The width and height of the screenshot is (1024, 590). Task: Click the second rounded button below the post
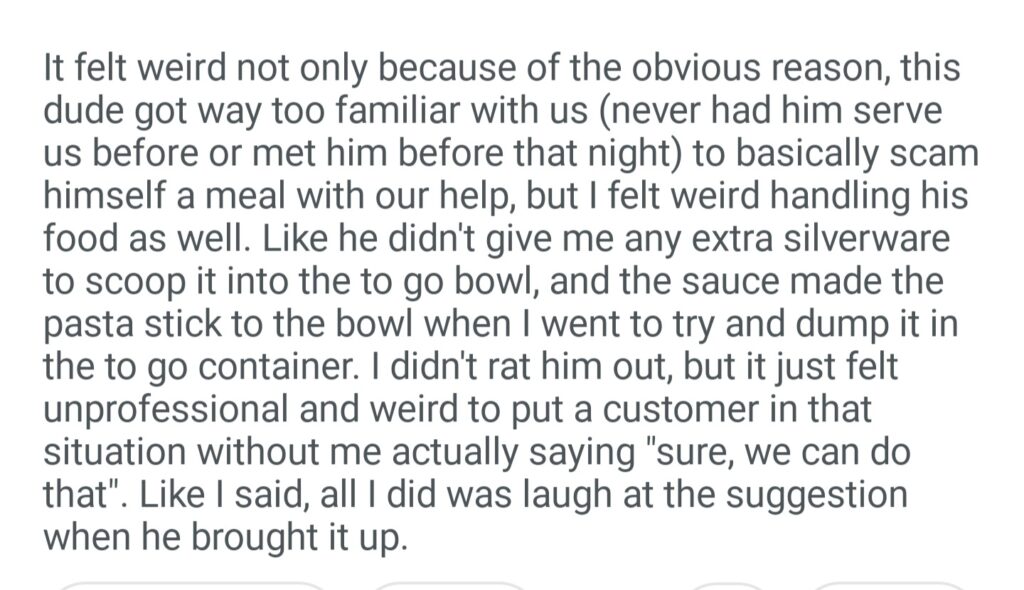[449, 585]
